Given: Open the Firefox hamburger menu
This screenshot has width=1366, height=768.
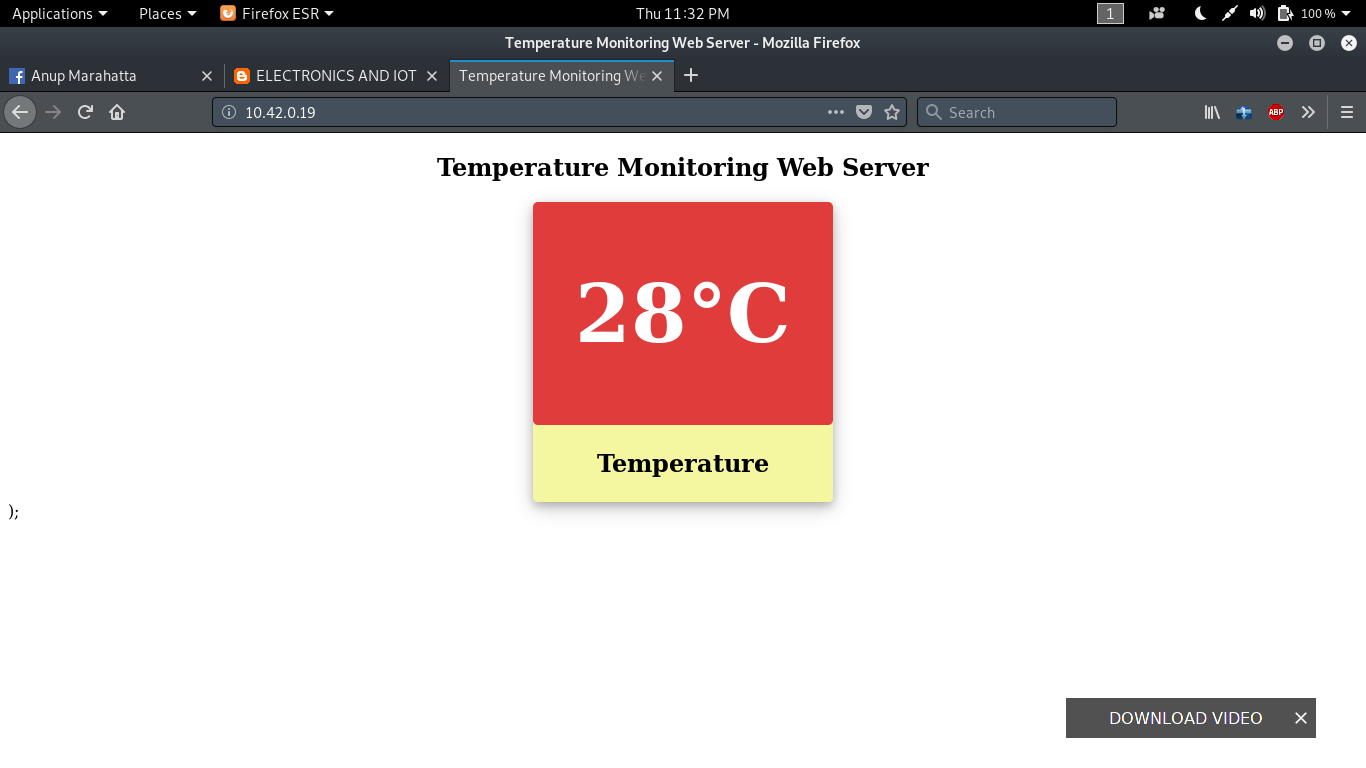Looking at the screenshot, I should 1345,112.
